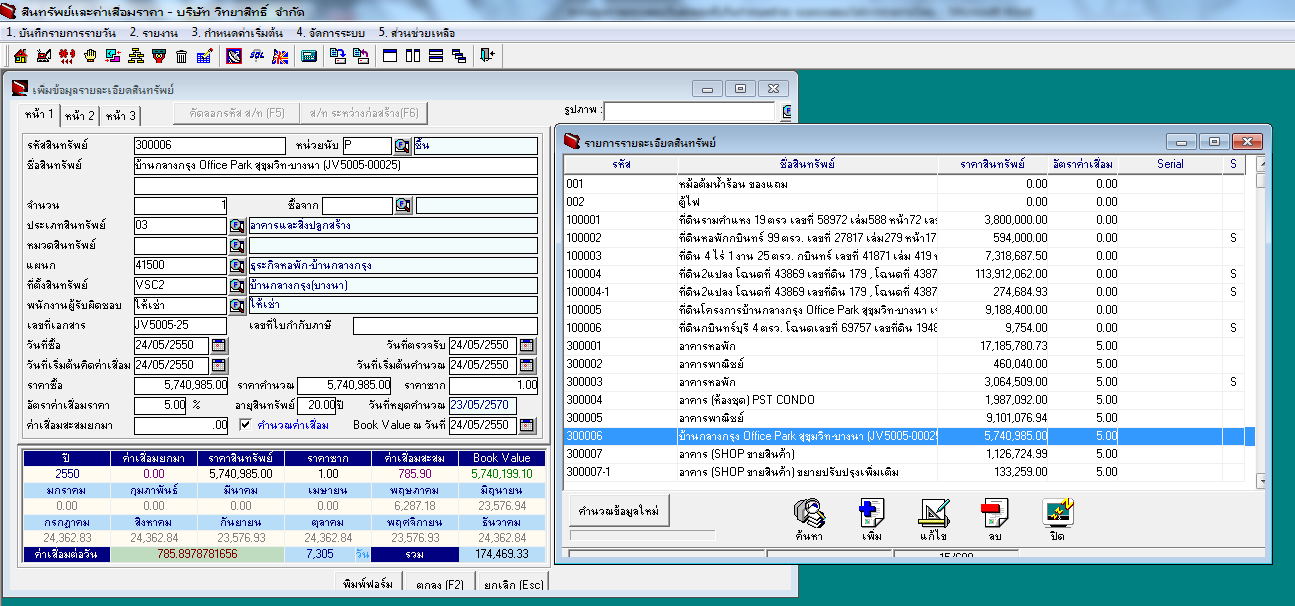Click the ลบ (delete) asset icon
This screenshot has height=606, width=1295.
[x=995, y=517]
